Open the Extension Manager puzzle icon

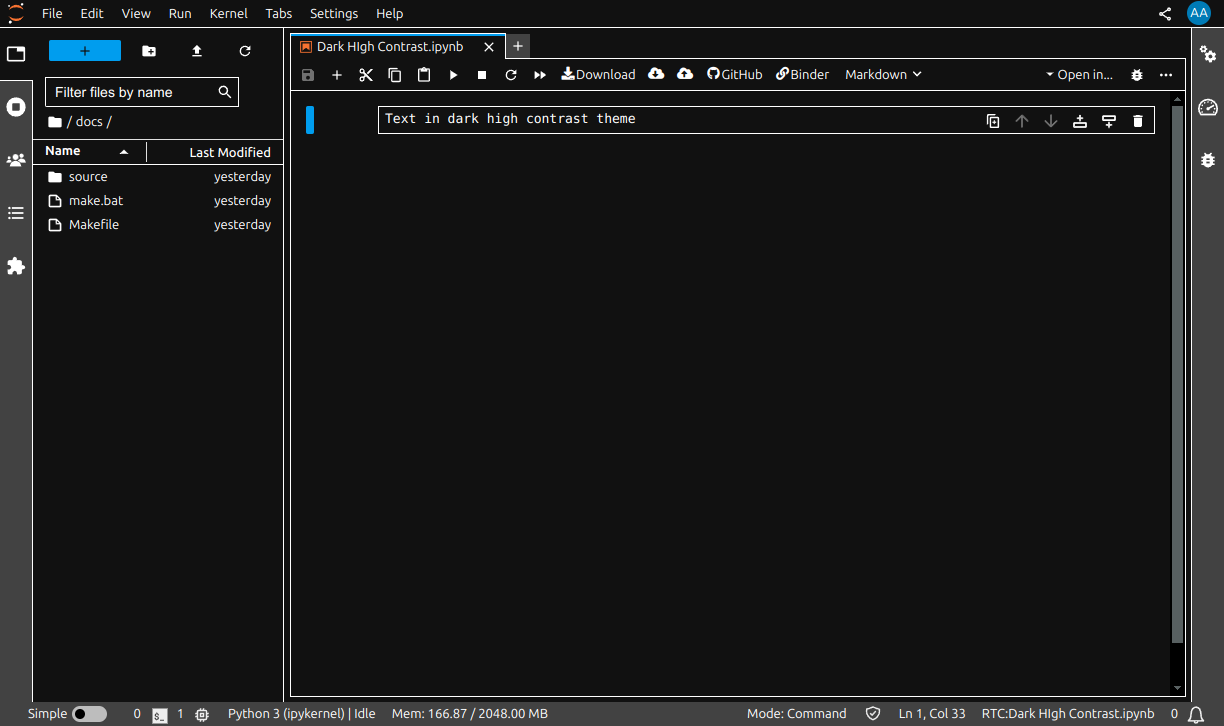(x=16, y=266)
